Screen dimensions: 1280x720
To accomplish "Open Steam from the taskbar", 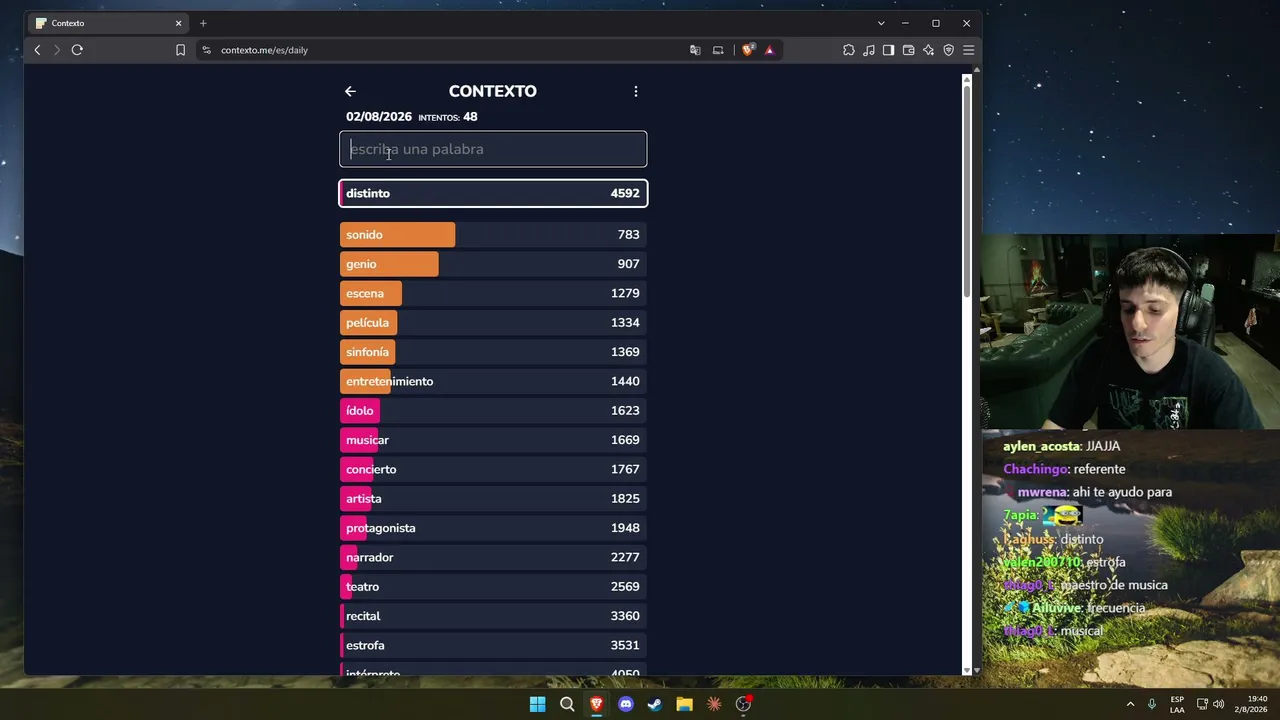I will [x=655, y=704].
